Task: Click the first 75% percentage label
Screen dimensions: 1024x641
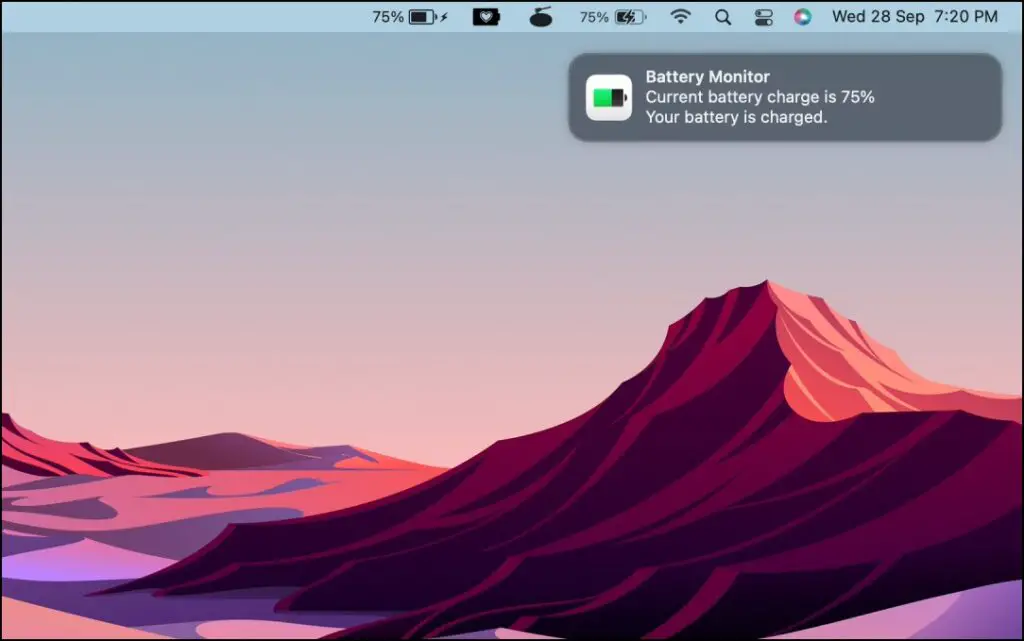Action: pos(388,17)
